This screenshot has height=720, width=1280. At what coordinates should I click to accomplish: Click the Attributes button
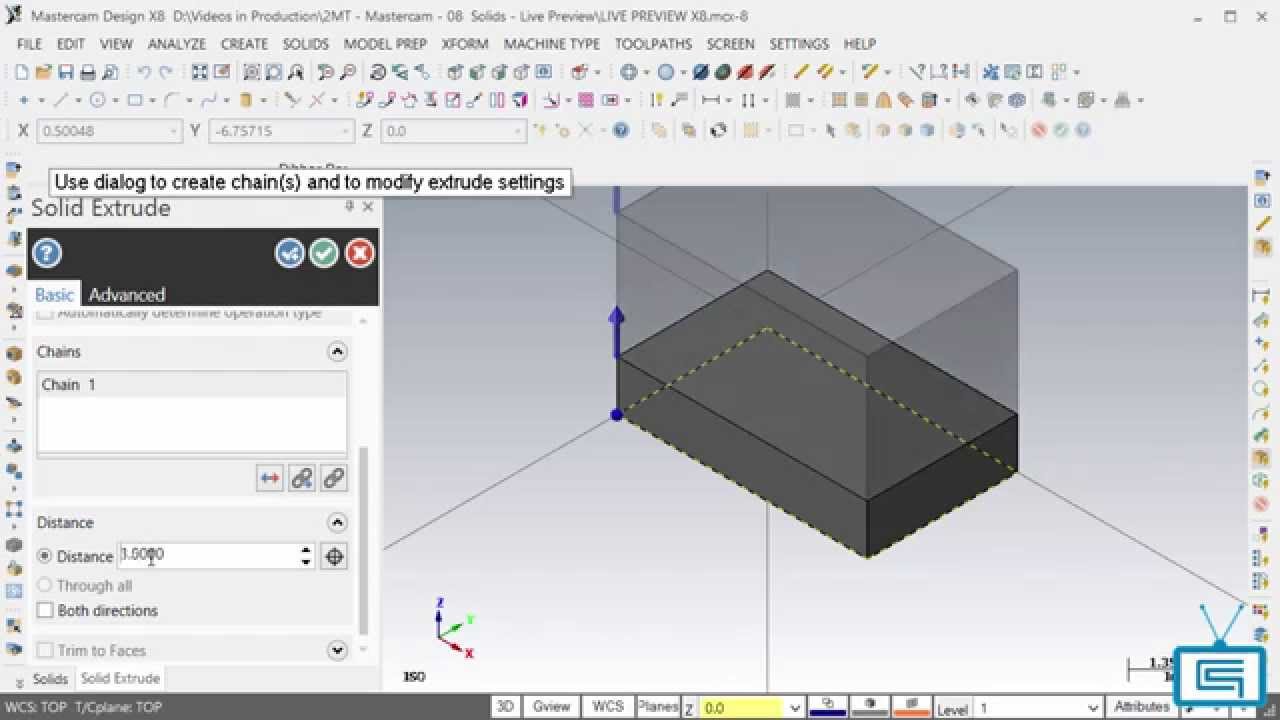point(1141,706)
